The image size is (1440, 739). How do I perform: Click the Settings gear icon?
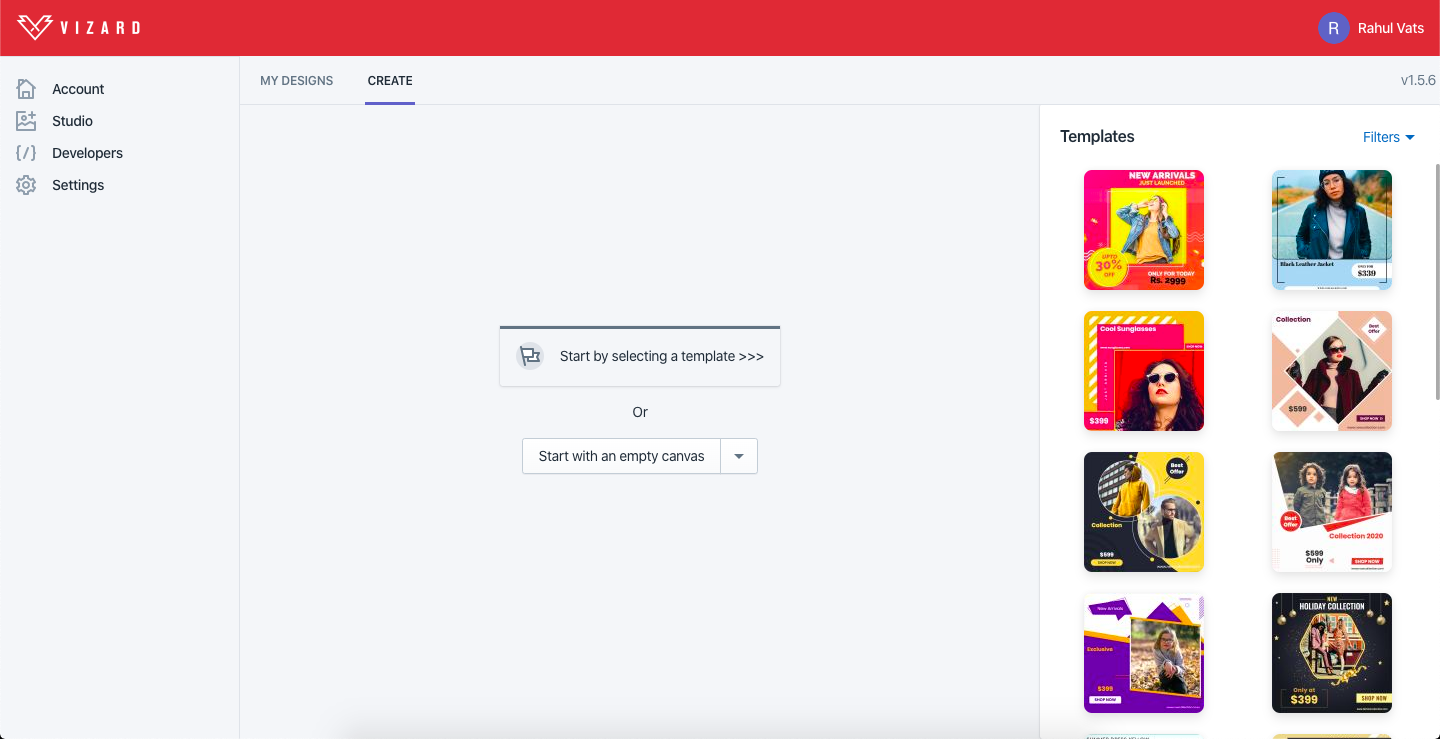click(x=26, y=185)
